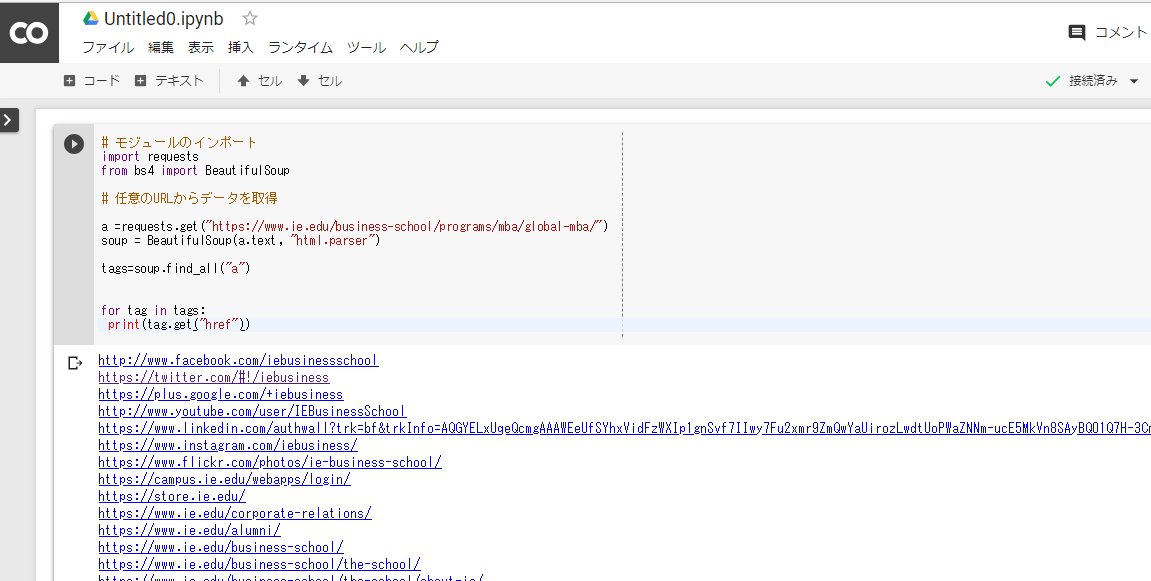
Task: Open the plus.google.com/+iebusiness link
Action: 220,394
